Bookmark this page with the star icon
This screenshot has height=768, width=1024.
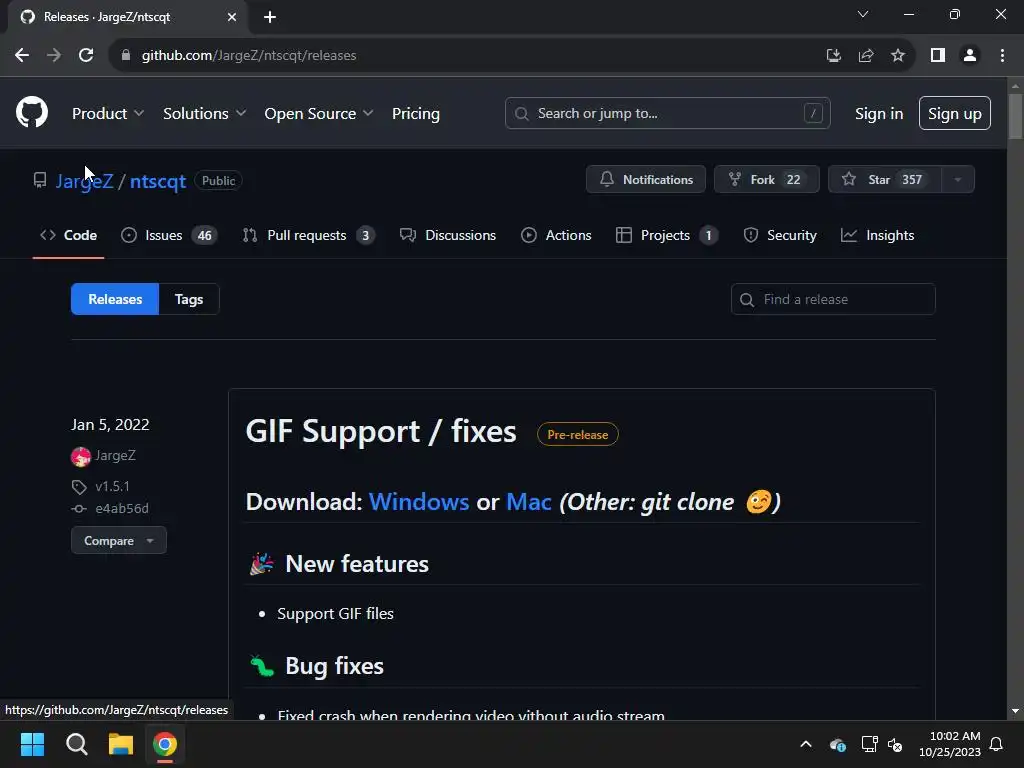pos(898,56)
